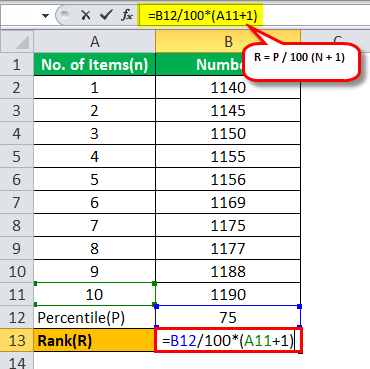Click cell with value 1140
Image resolution: width=370 pixels, height=369 pixels.
228,87
